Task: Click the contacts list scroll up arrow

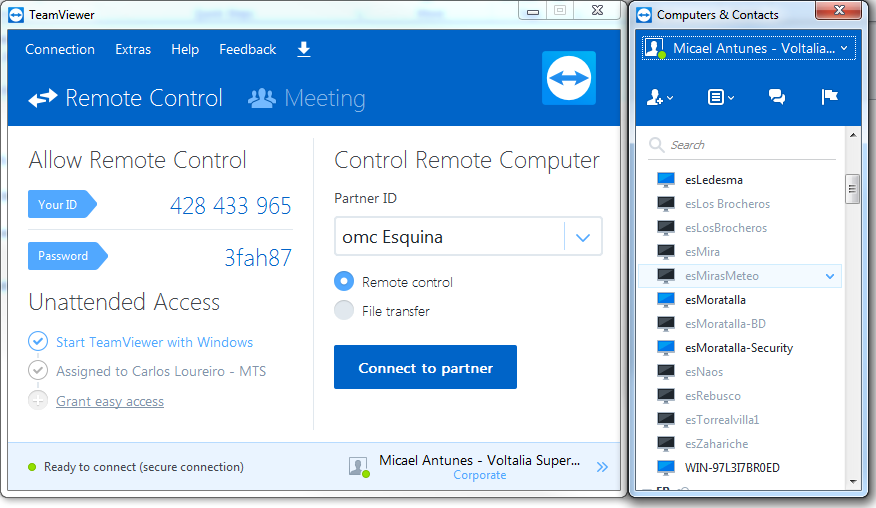Action: tap(853, 135)
